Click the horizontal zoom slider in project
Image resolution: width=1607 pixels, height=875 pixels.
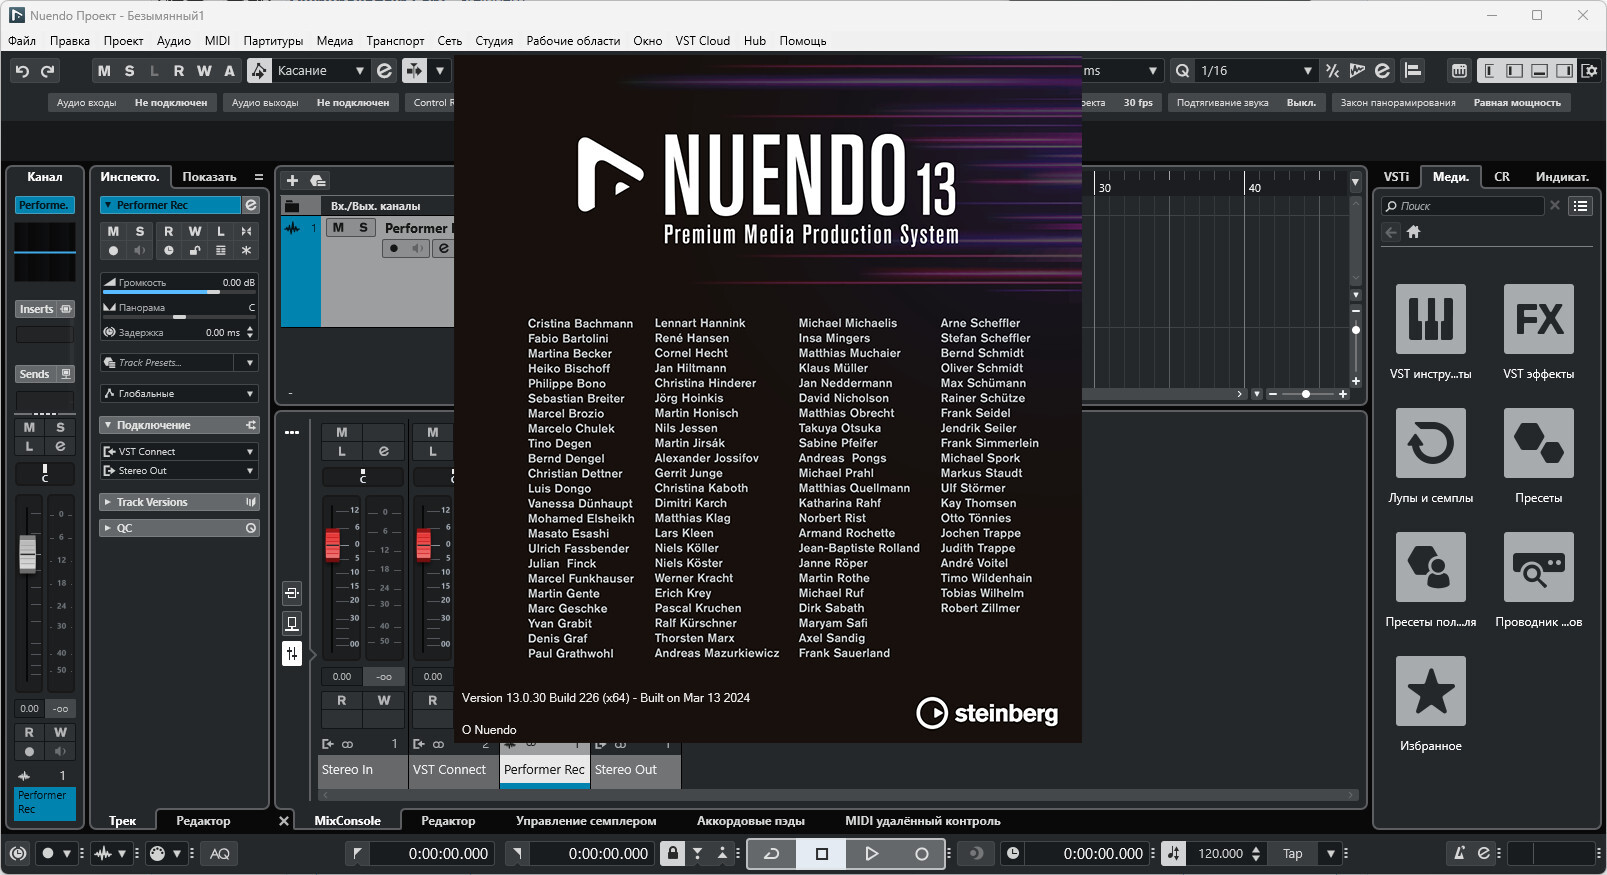(x=1306, y=394)
